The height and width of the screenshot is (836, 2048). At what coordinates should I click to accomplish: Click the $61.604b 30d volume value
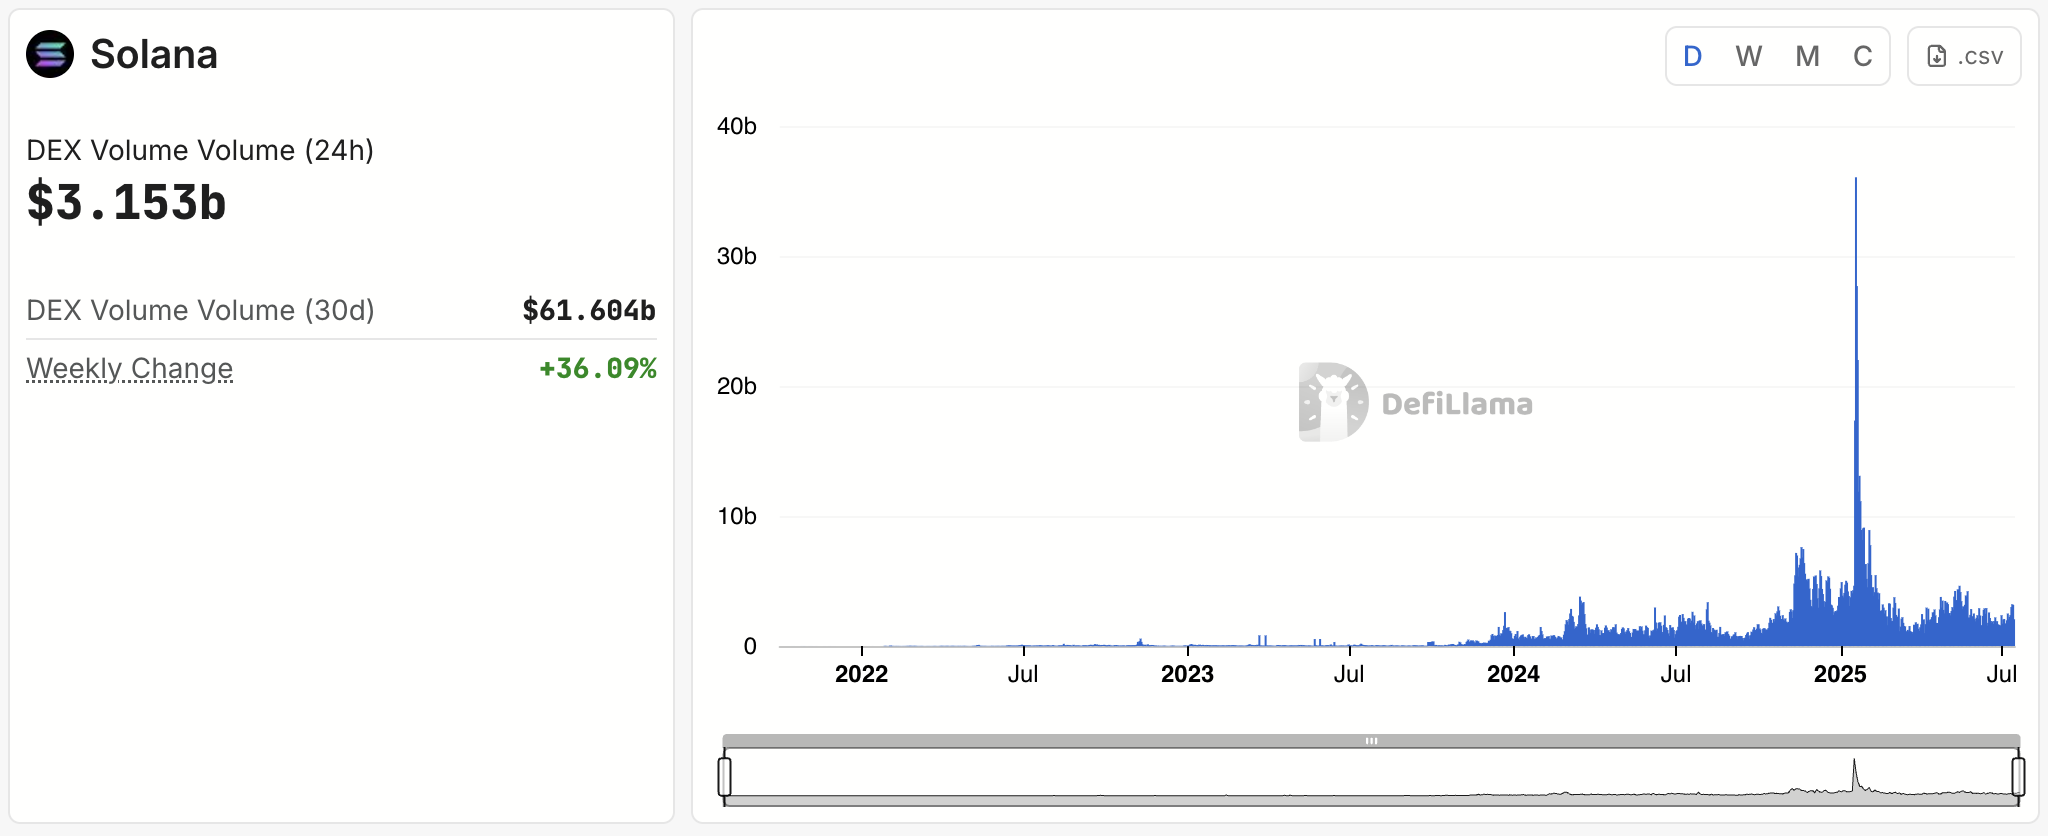click(589, 311)
